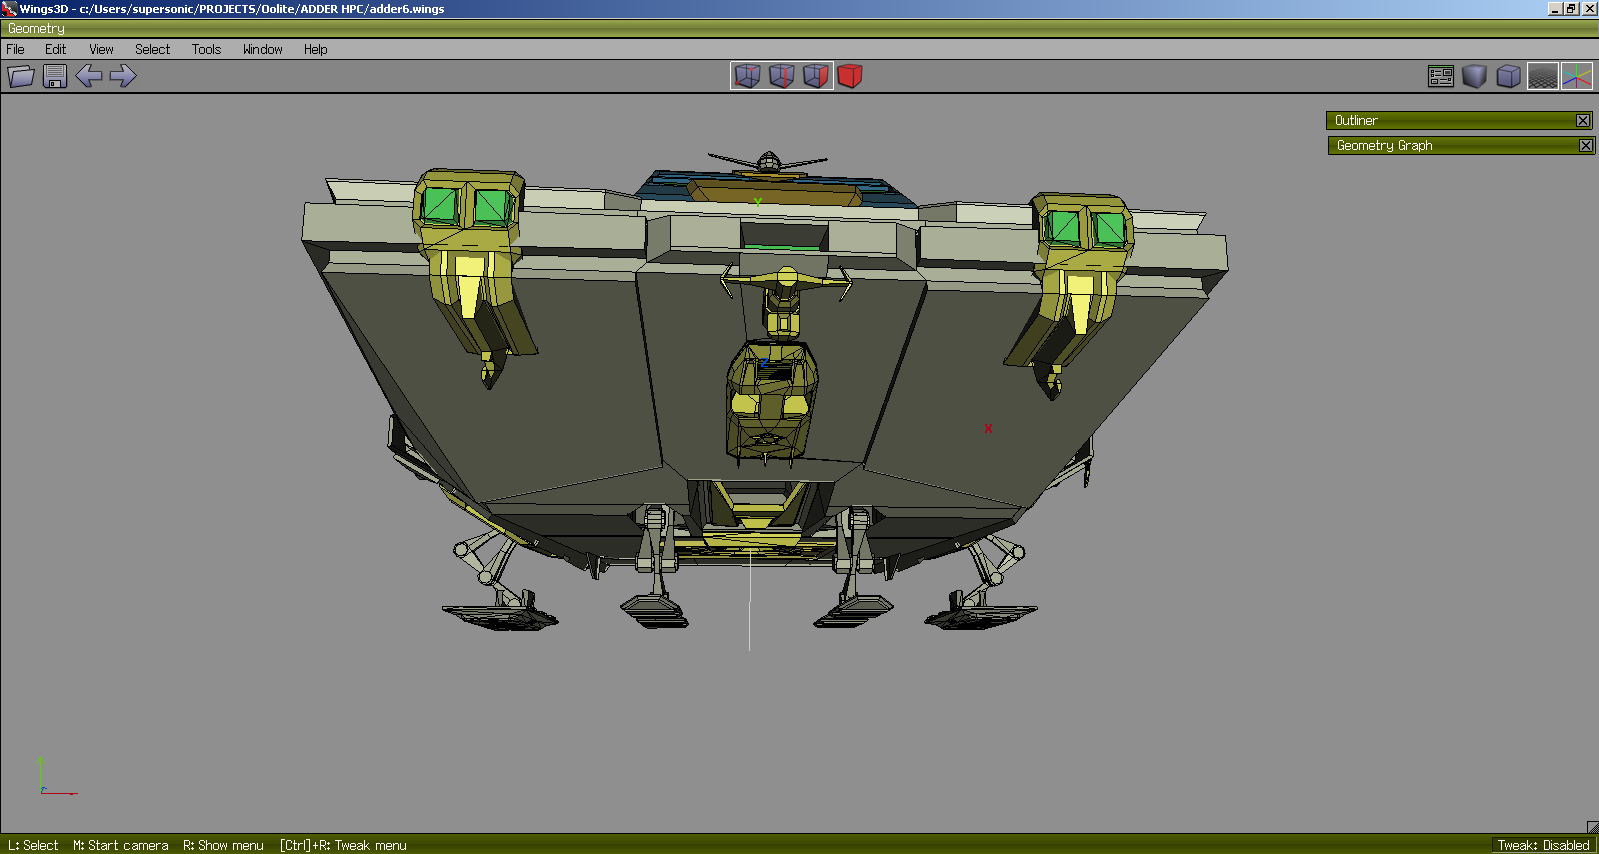Click the window resize grip corner
The height and width of the screenshot is (854, 1599).
[x=1592, y=827]
